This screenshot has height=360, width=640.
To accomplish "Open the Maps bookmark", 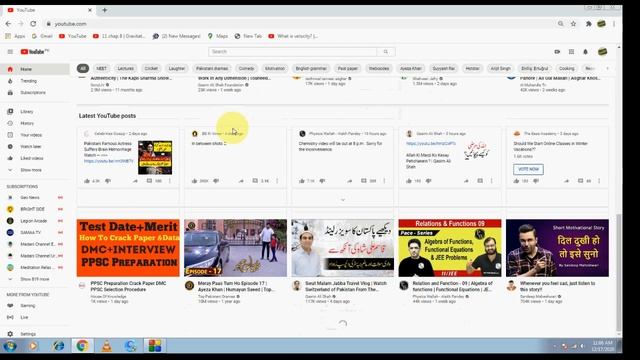I will tap(218, 36).
